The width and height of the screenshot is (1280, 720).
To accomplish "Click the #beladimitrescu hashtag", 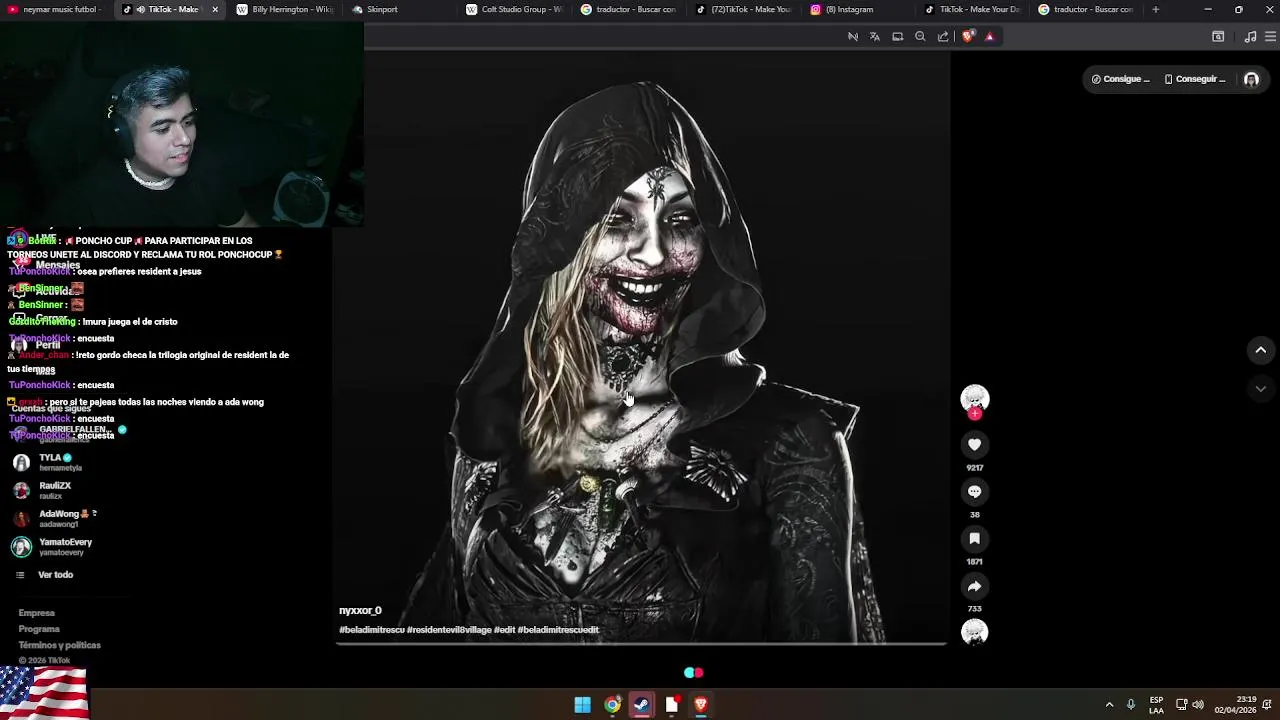I will pyautogui.click(x=371, y=630).
